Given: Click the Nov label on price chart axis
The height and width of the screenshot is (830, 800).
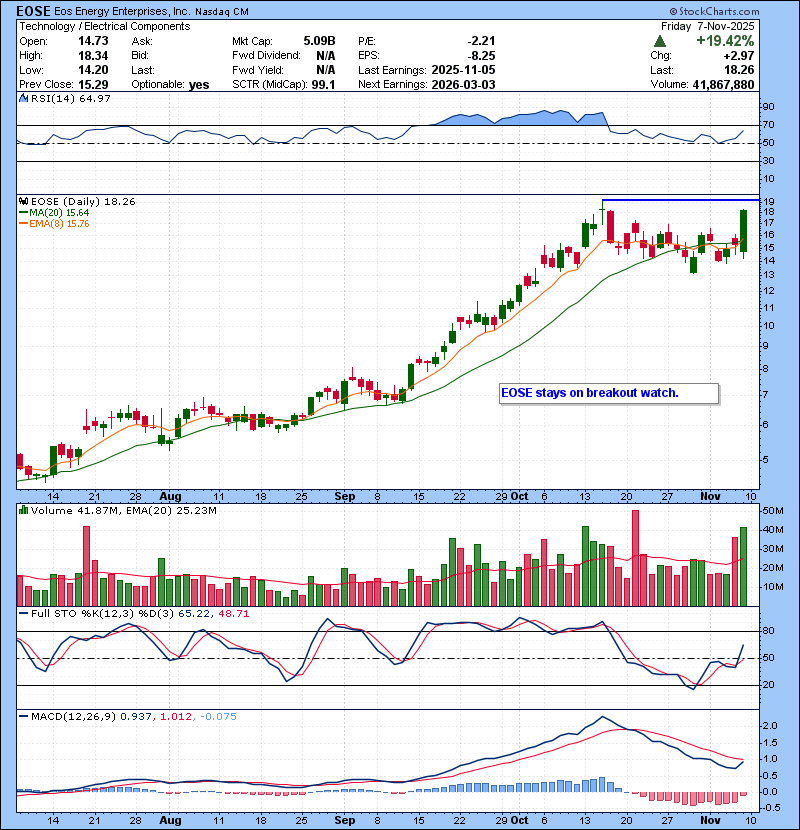Looking at the screenshot, I should 710,497.
